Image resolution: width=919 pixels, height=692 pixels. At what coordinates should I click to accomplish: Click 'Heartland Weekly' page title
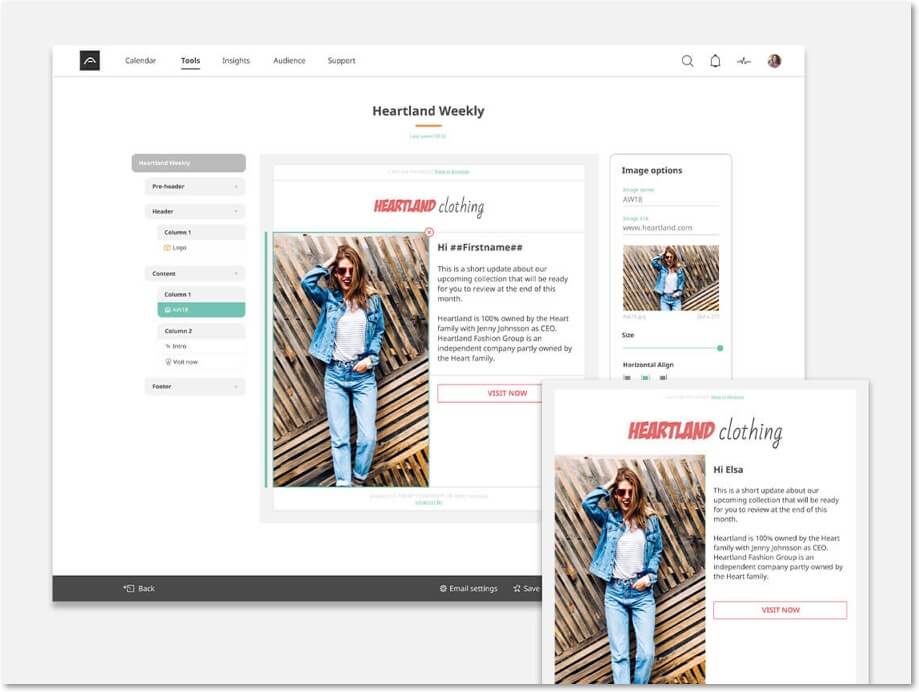click(x=428, y=111)
